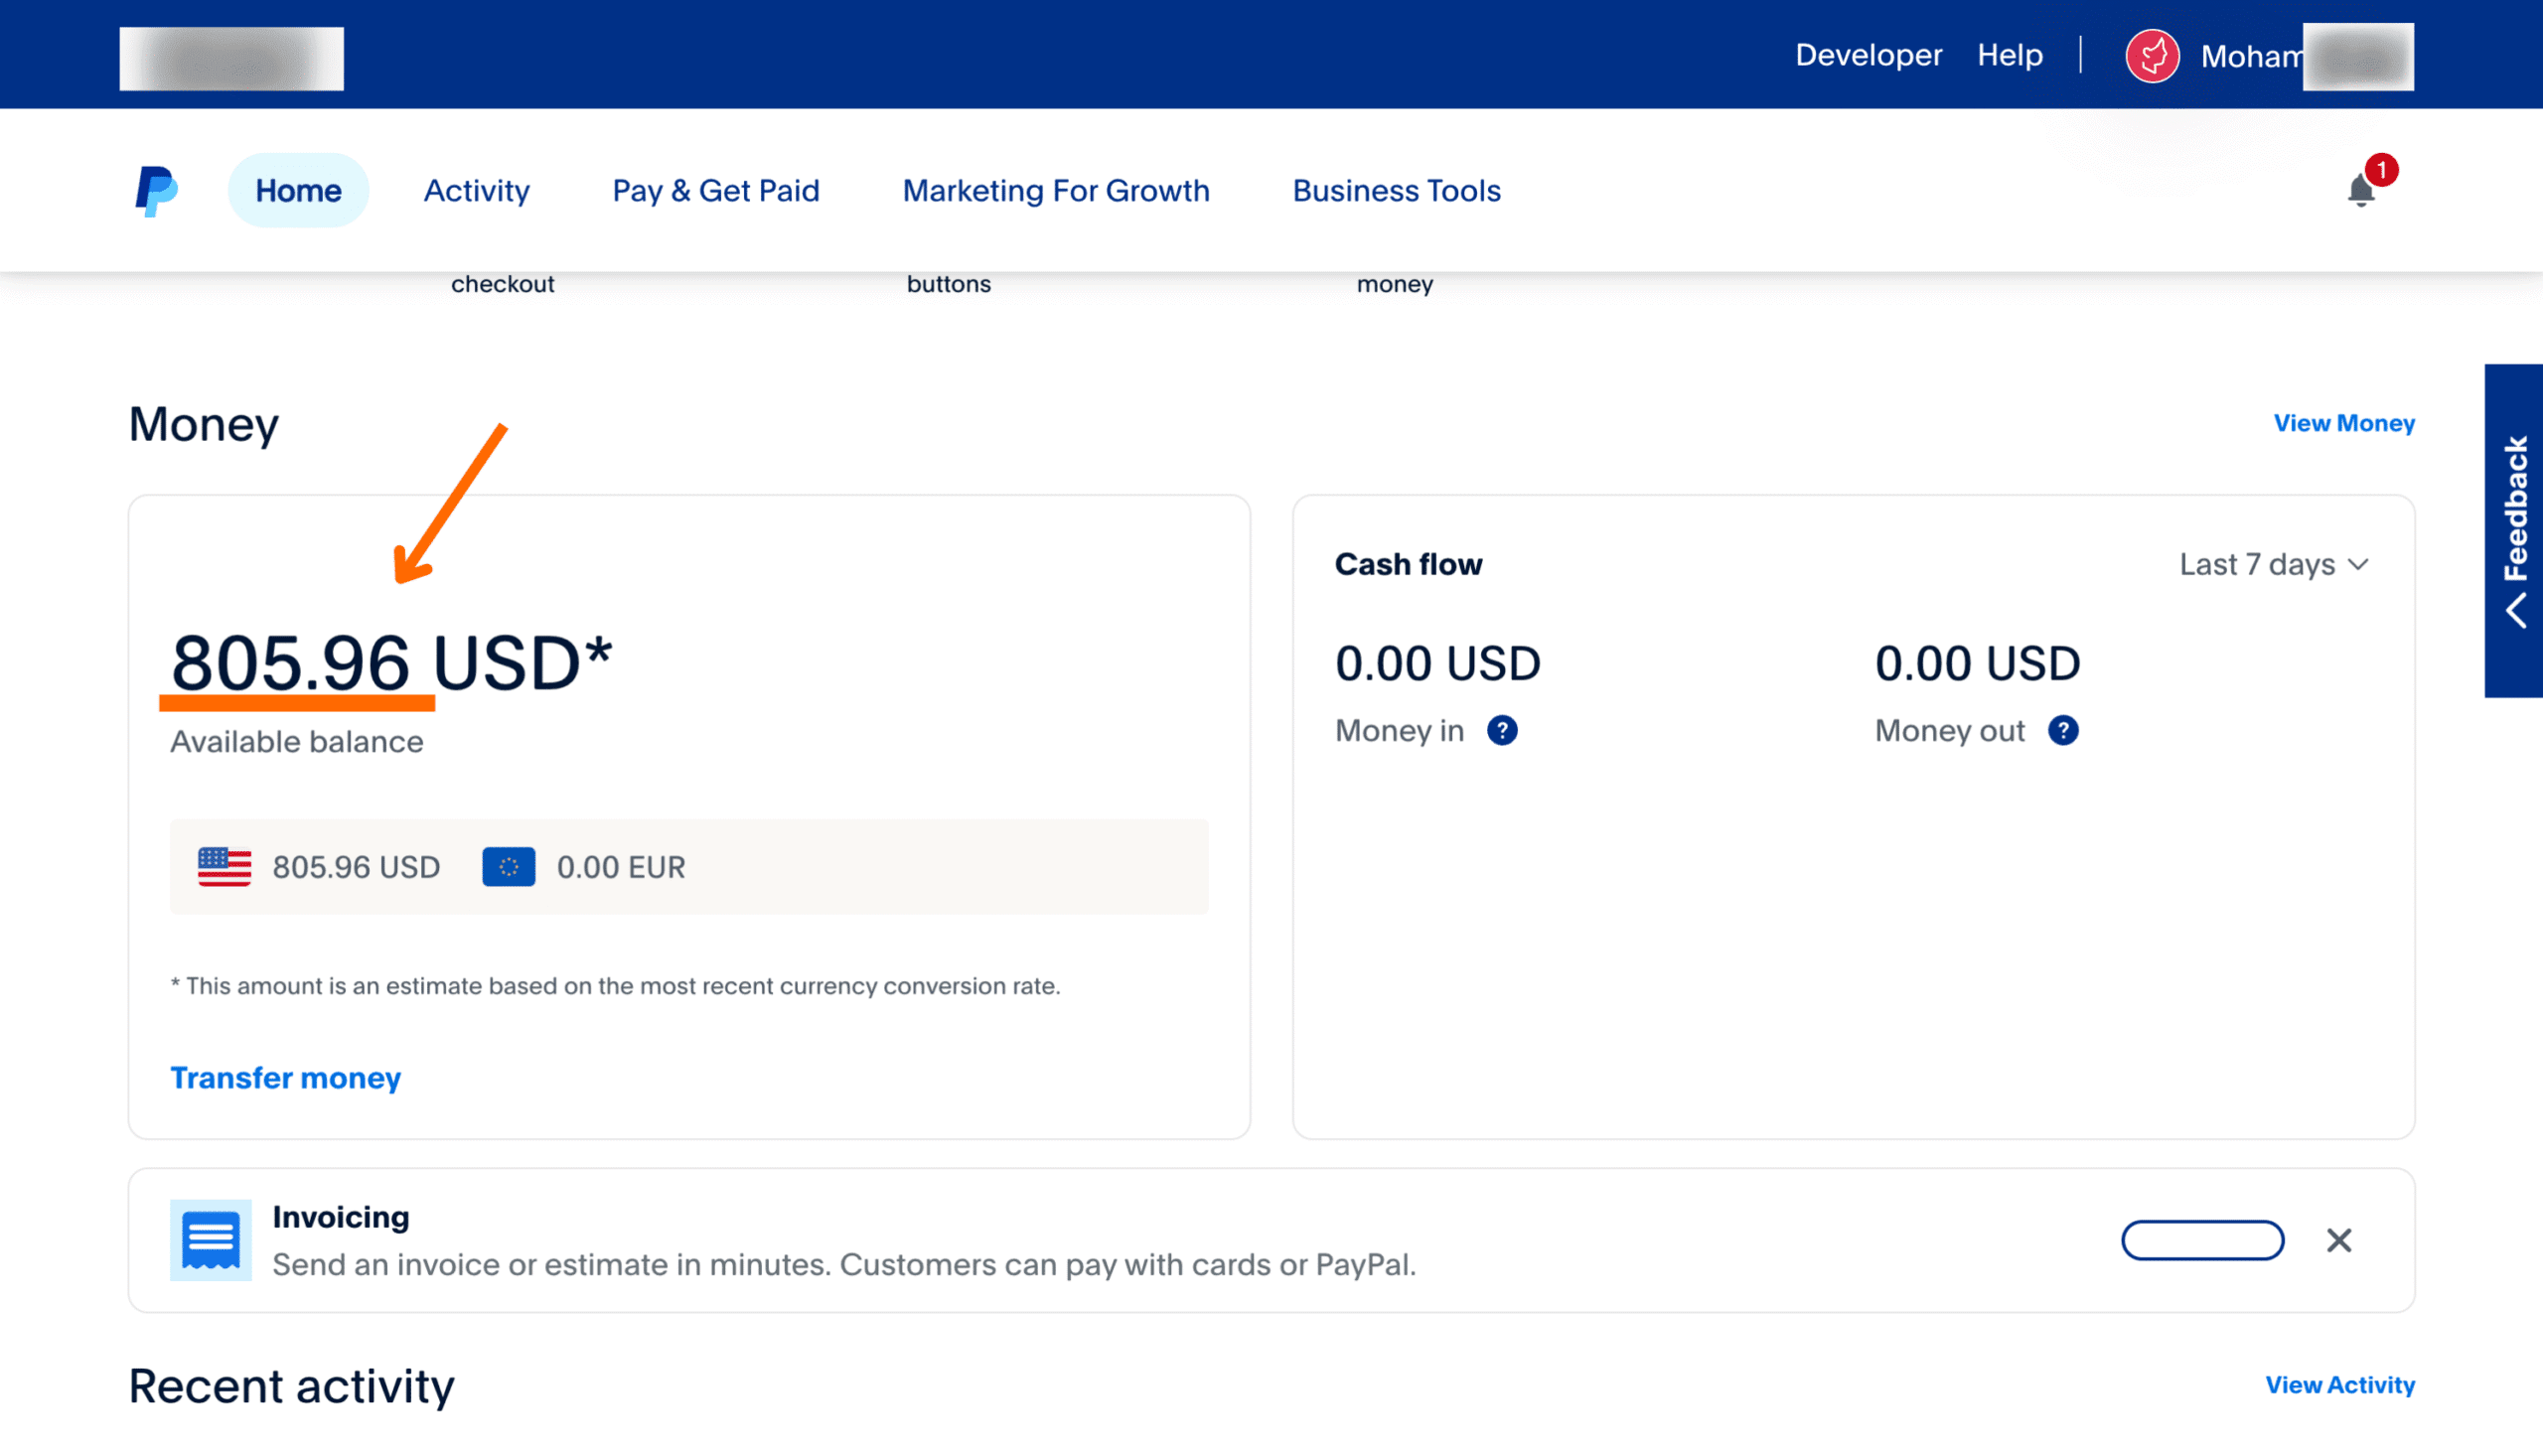Open the Marketing For Growth menu
The width and height of the screenshot is (2543, 1456).
pyautogui.click(x=1056, y=190)
